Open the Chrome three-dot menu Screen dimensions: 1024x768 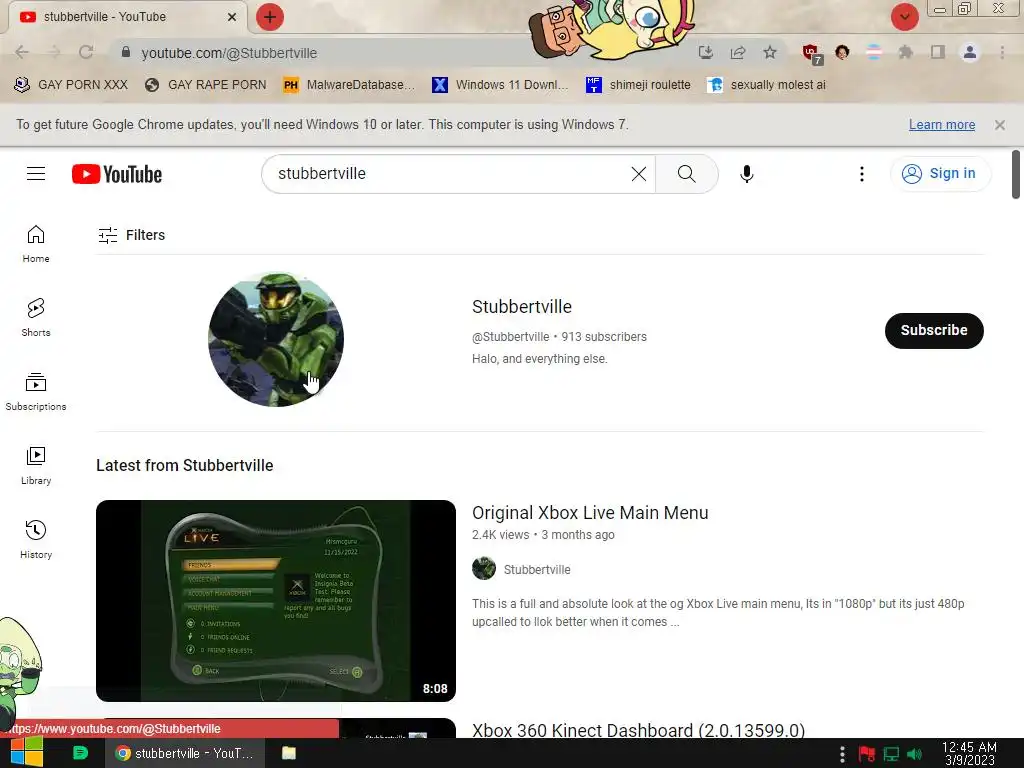[x=1002, y=52]
